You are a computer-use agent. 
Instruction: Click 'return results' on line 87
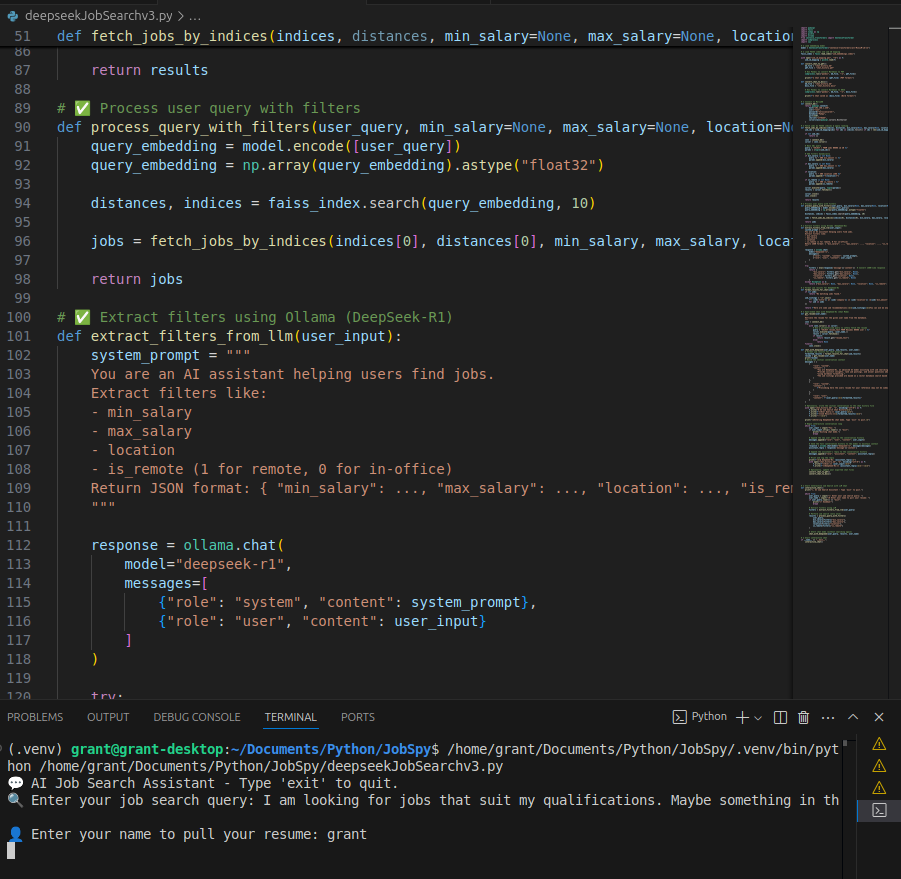(x=149, y=70)
